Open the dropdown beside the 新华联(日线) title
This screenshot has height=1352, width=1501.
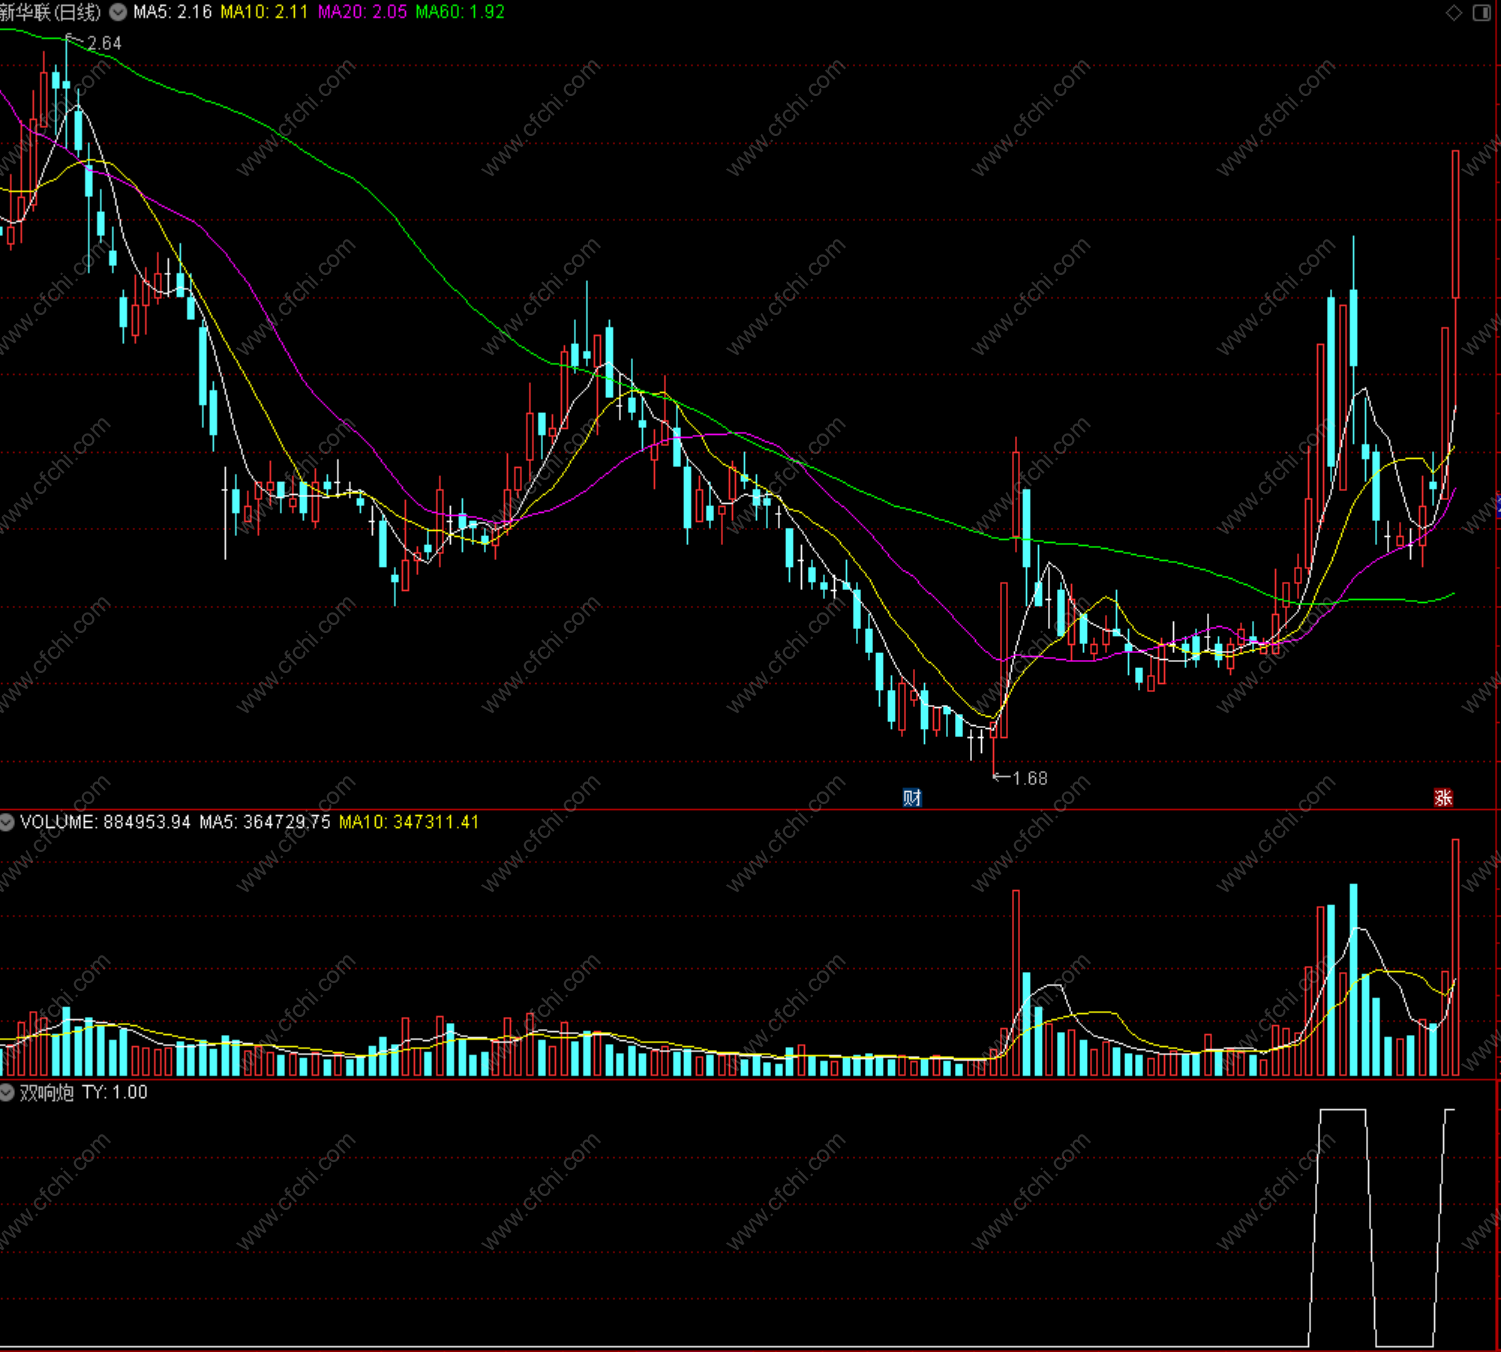click(x=118, y=12)
